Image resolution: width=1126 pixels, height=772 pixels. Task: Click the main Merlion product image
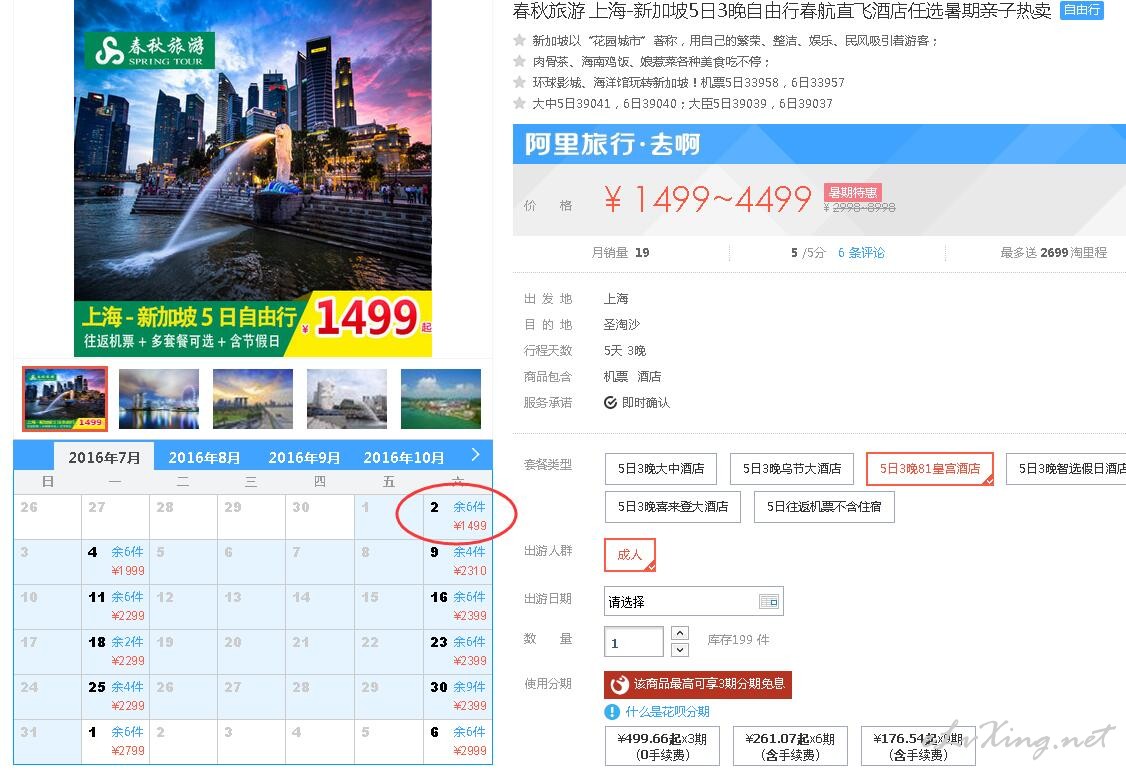[x=253, y=177]
